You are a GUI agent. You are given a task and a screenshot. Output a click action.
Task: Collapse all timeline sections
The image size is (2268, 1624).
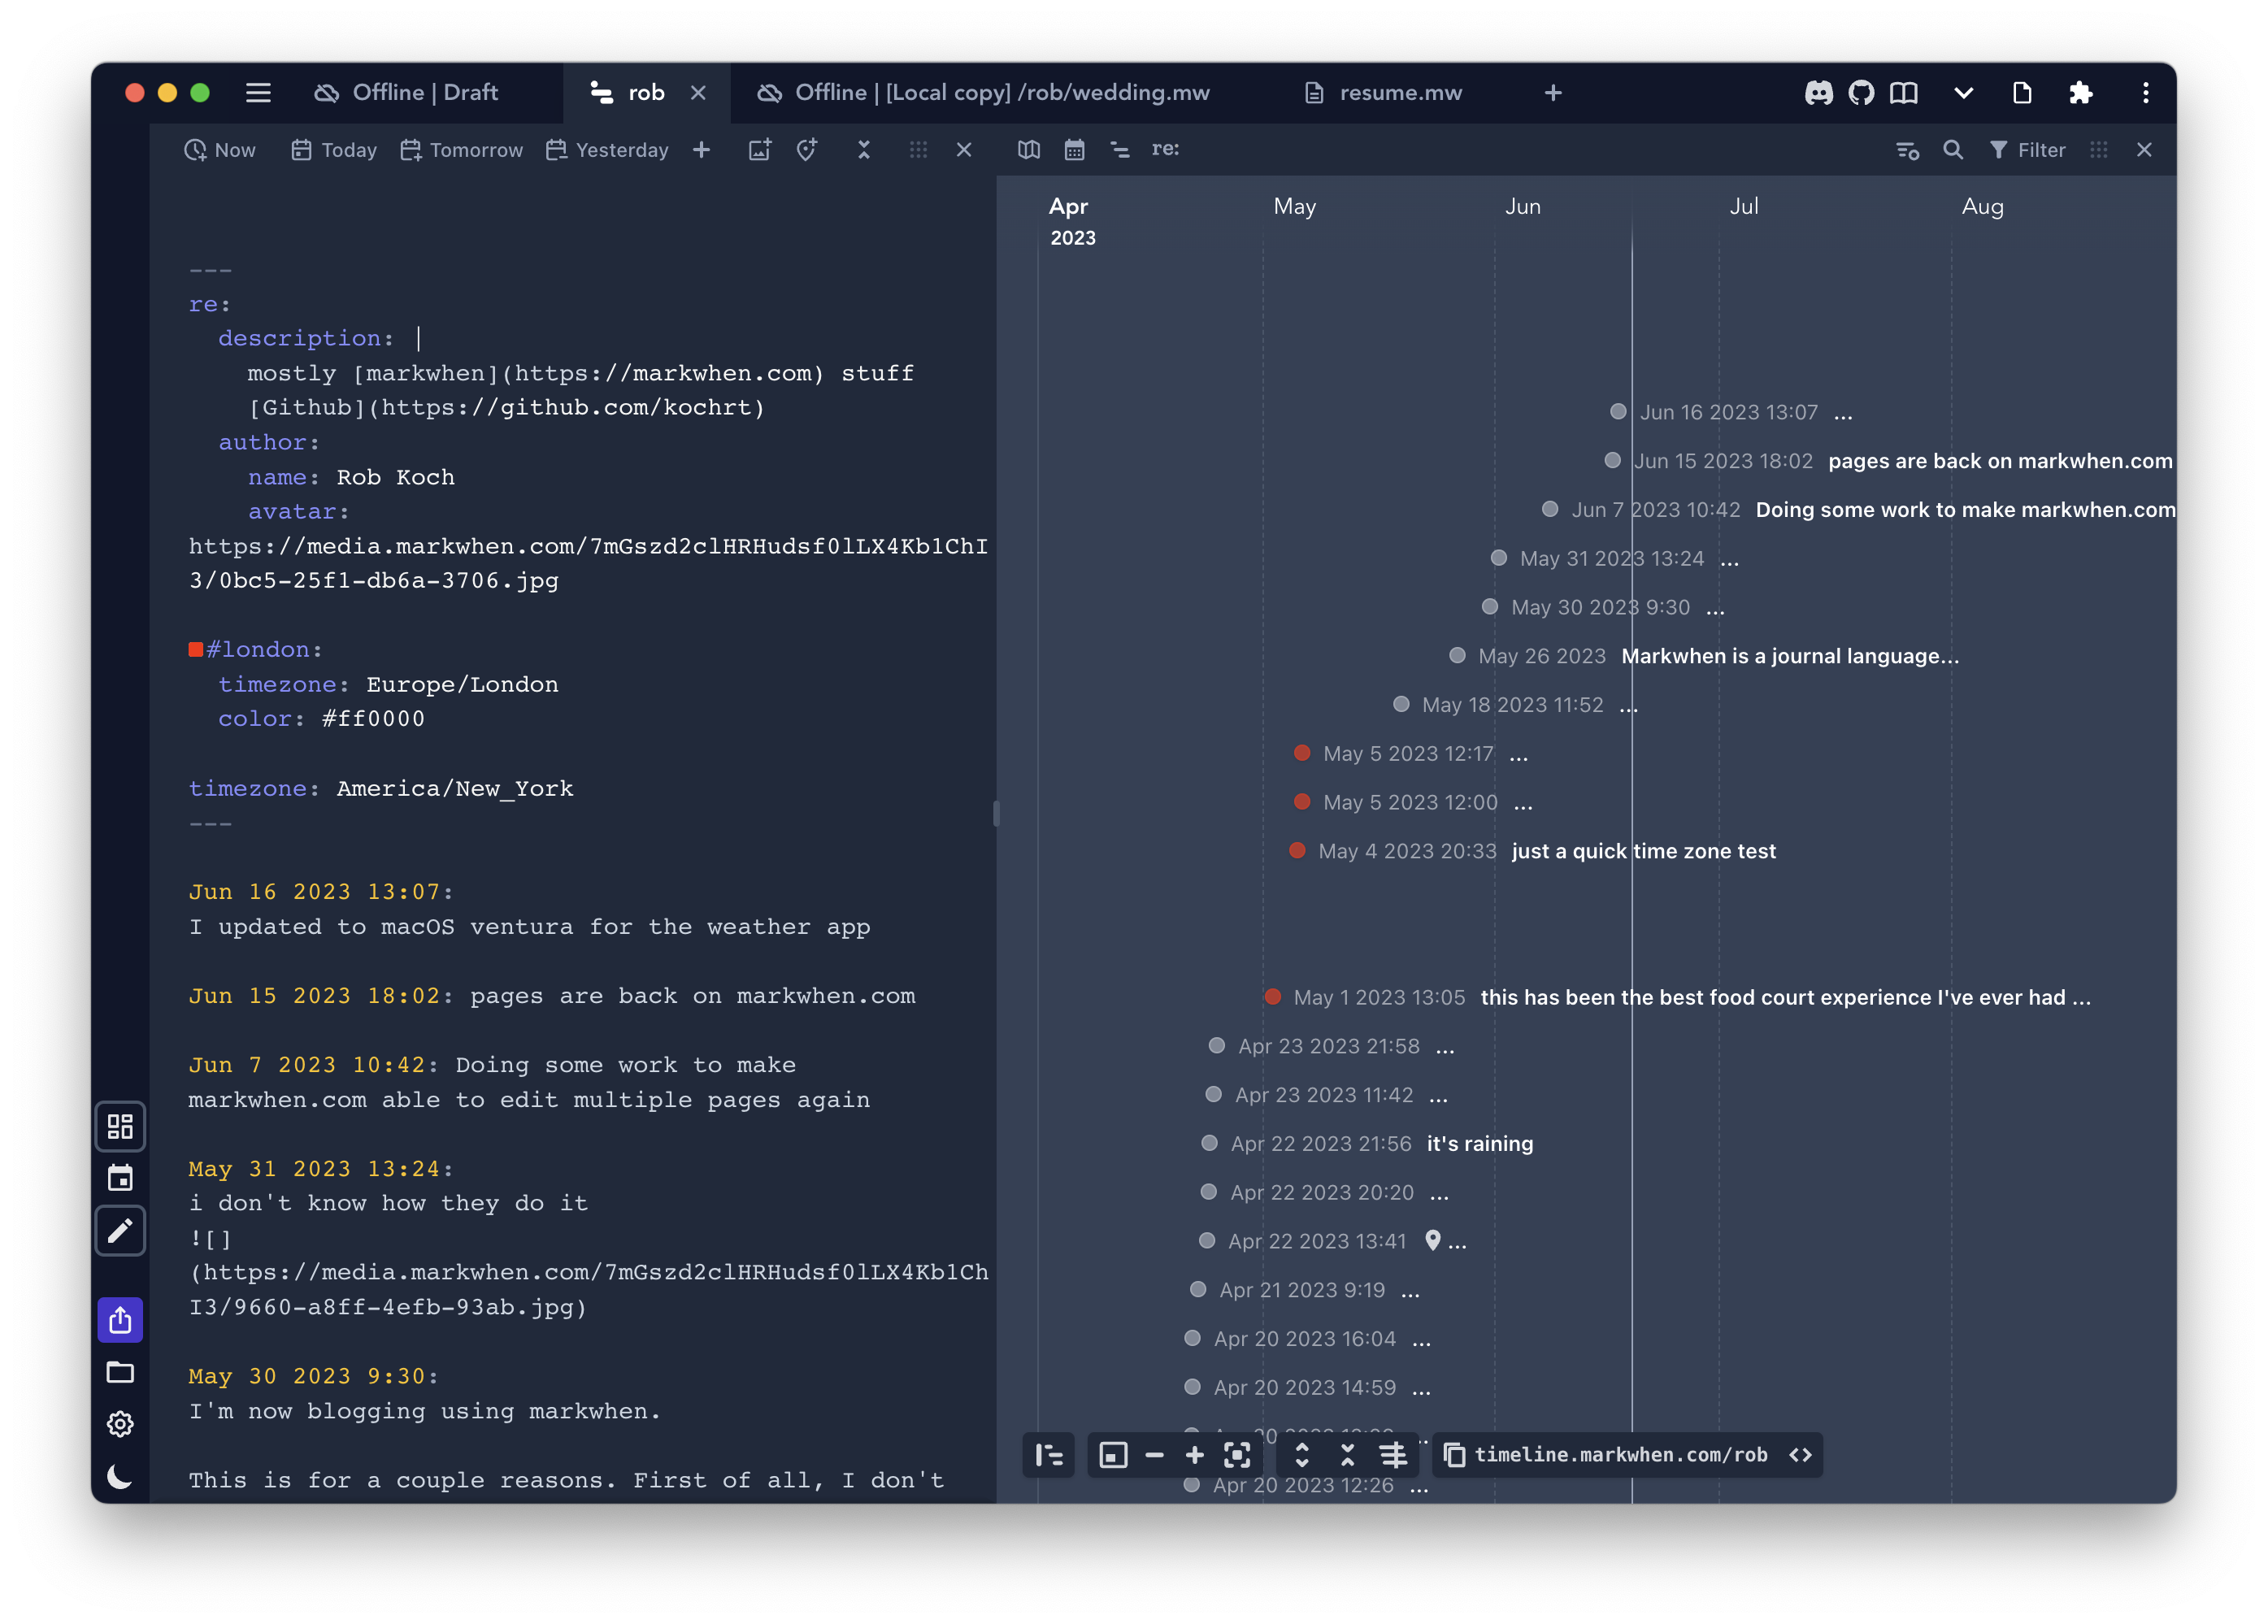point(1347,1455)
